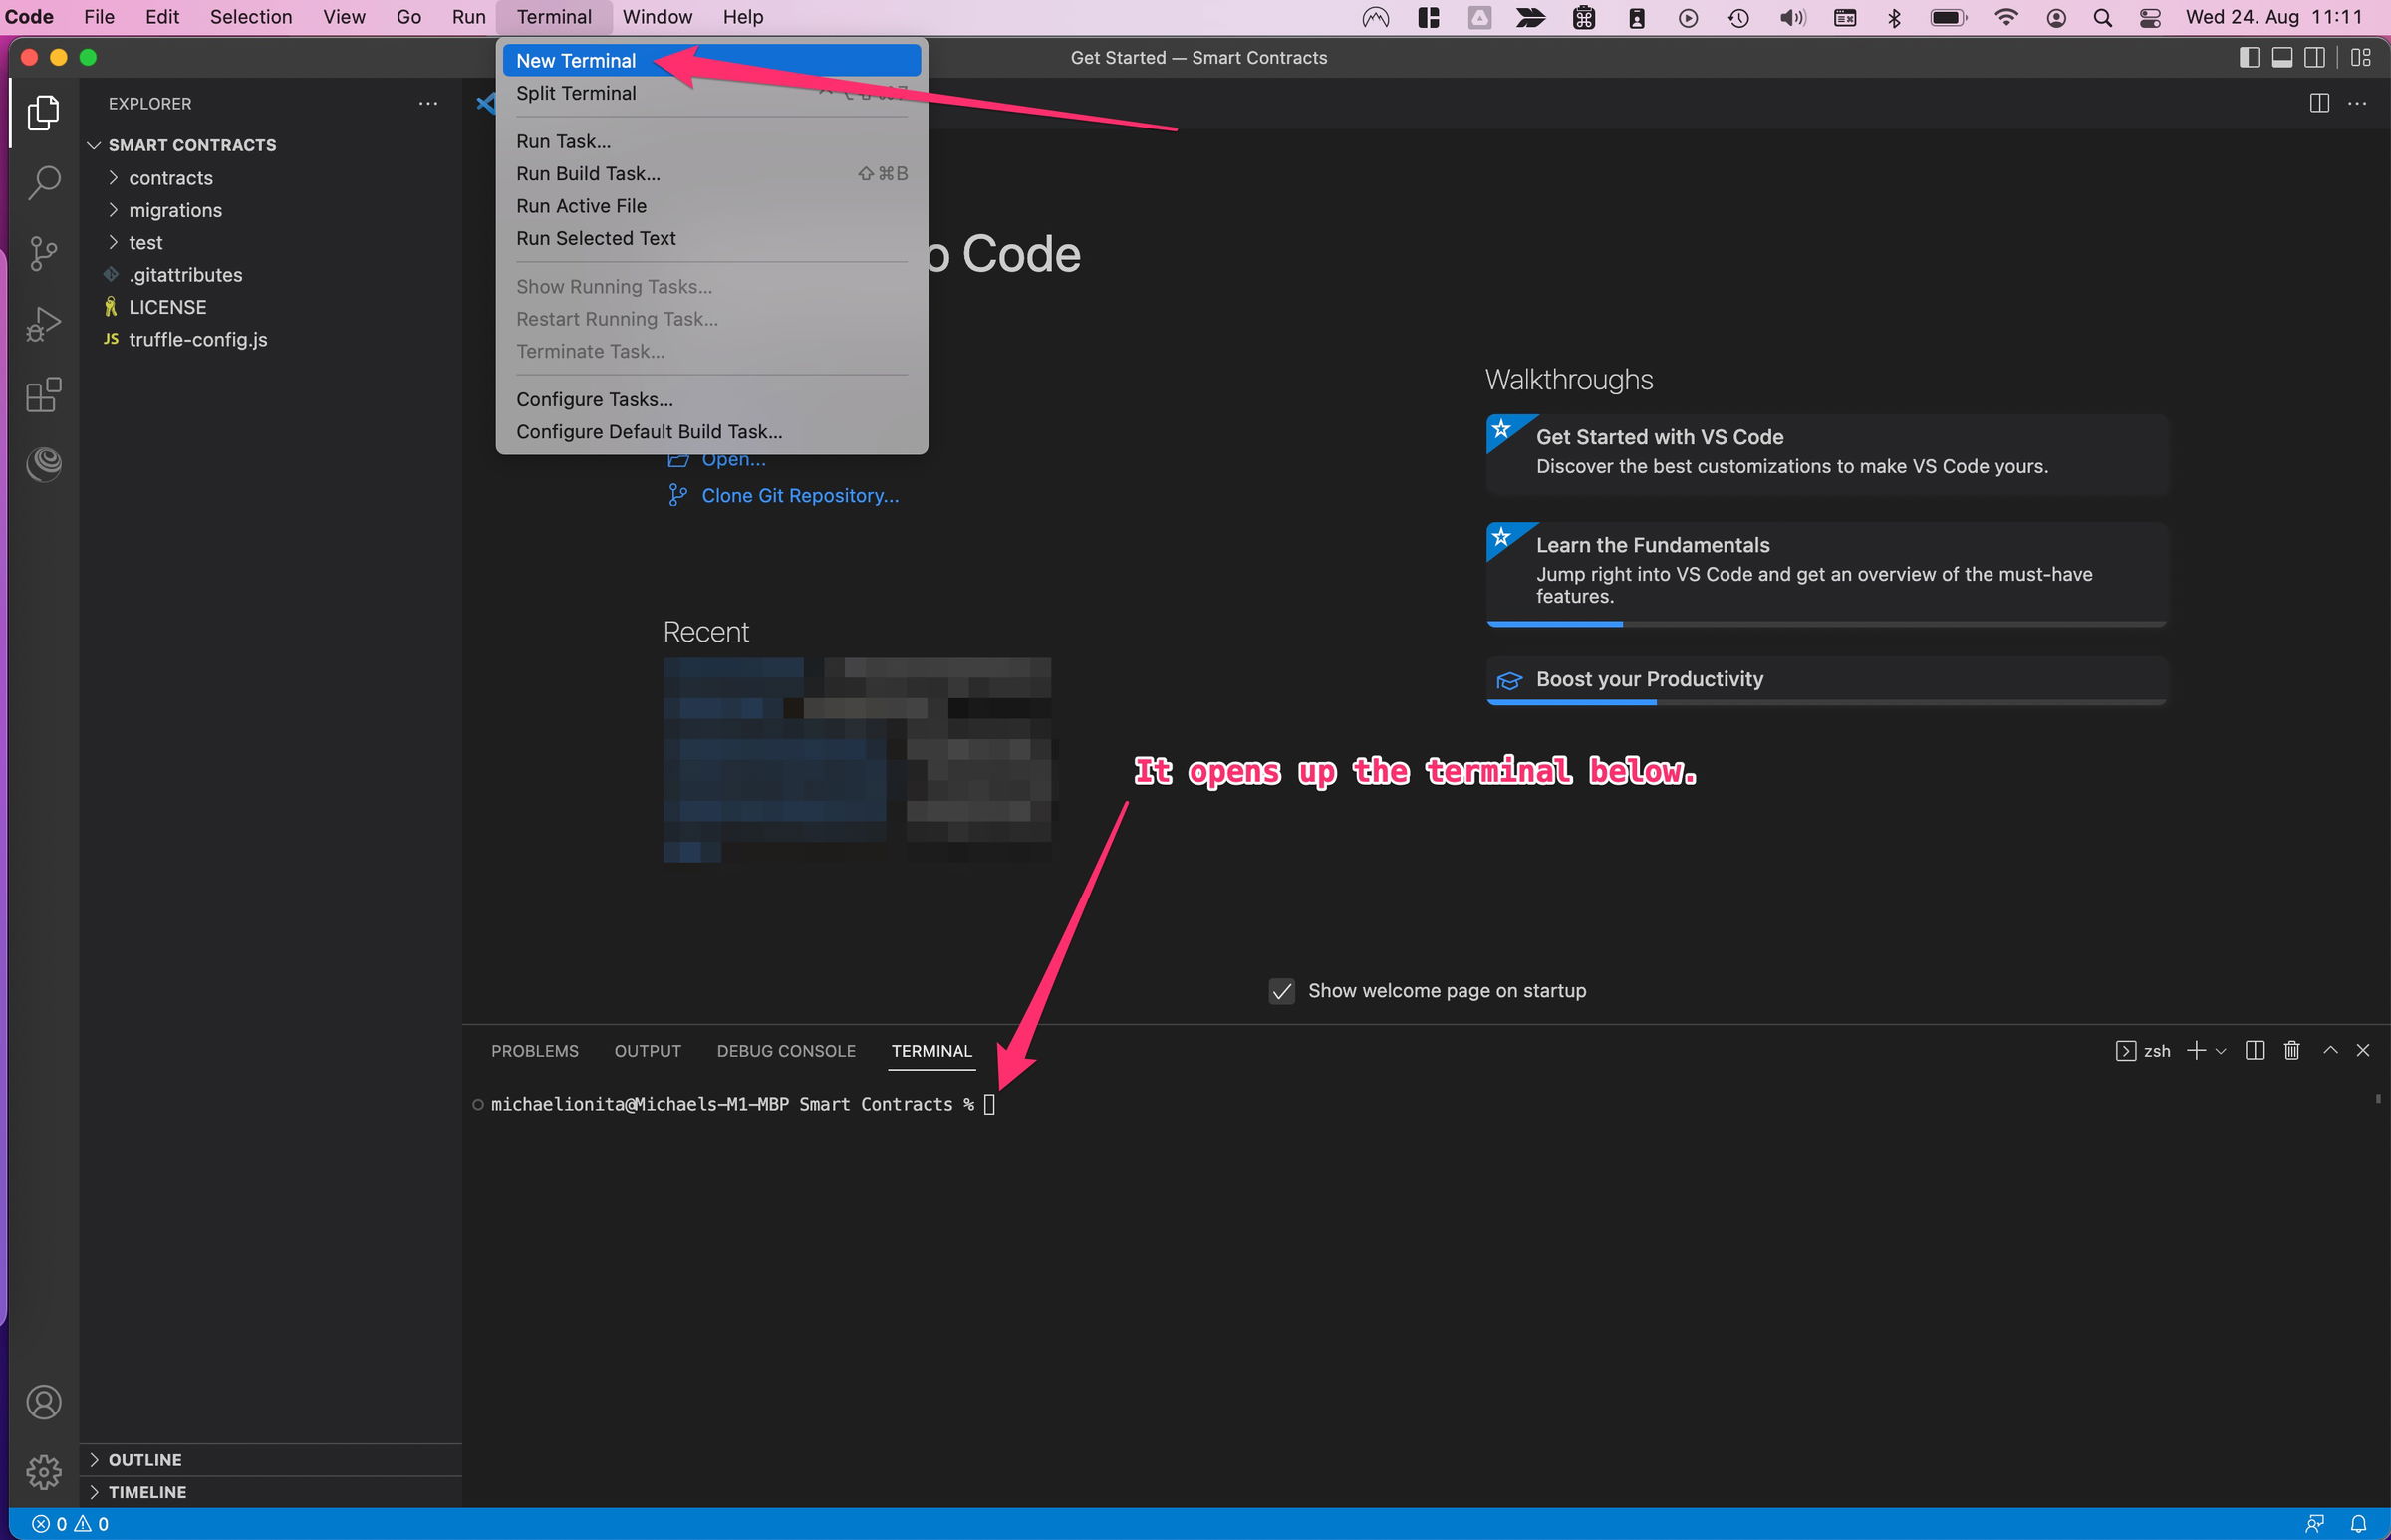
Task: Click terminal prompt input area
Action: [x=989, y=1104]
